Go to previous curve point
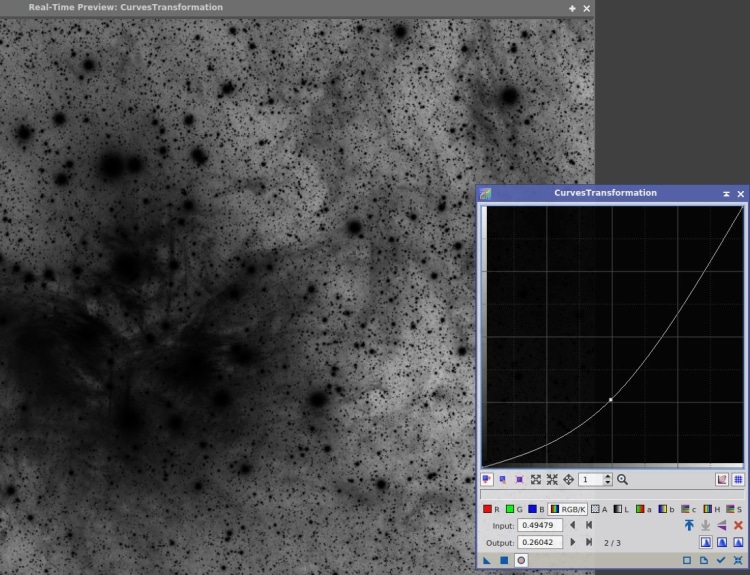This screenshot has width=750, height=575. (573, 525)
